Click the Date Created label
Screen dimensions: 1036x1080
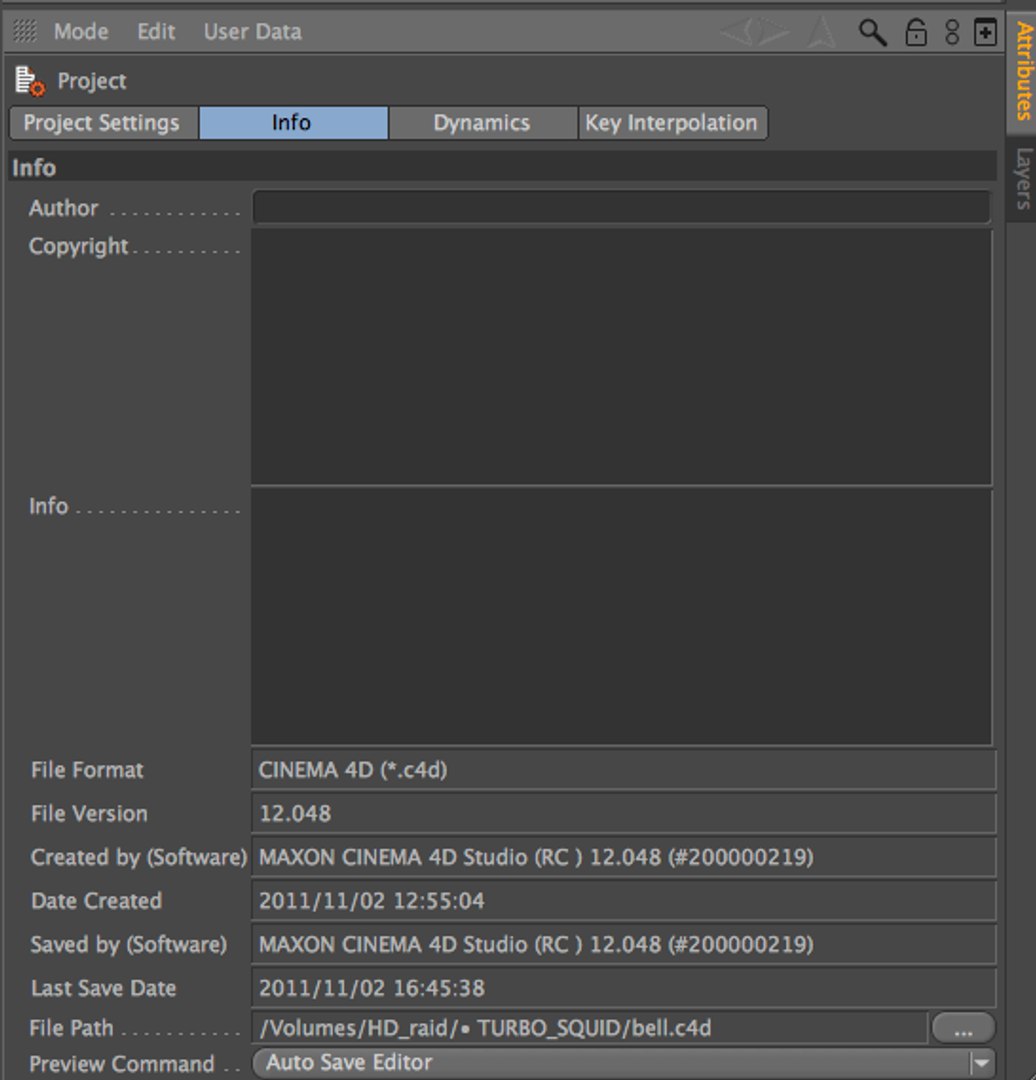click(96, 901)
